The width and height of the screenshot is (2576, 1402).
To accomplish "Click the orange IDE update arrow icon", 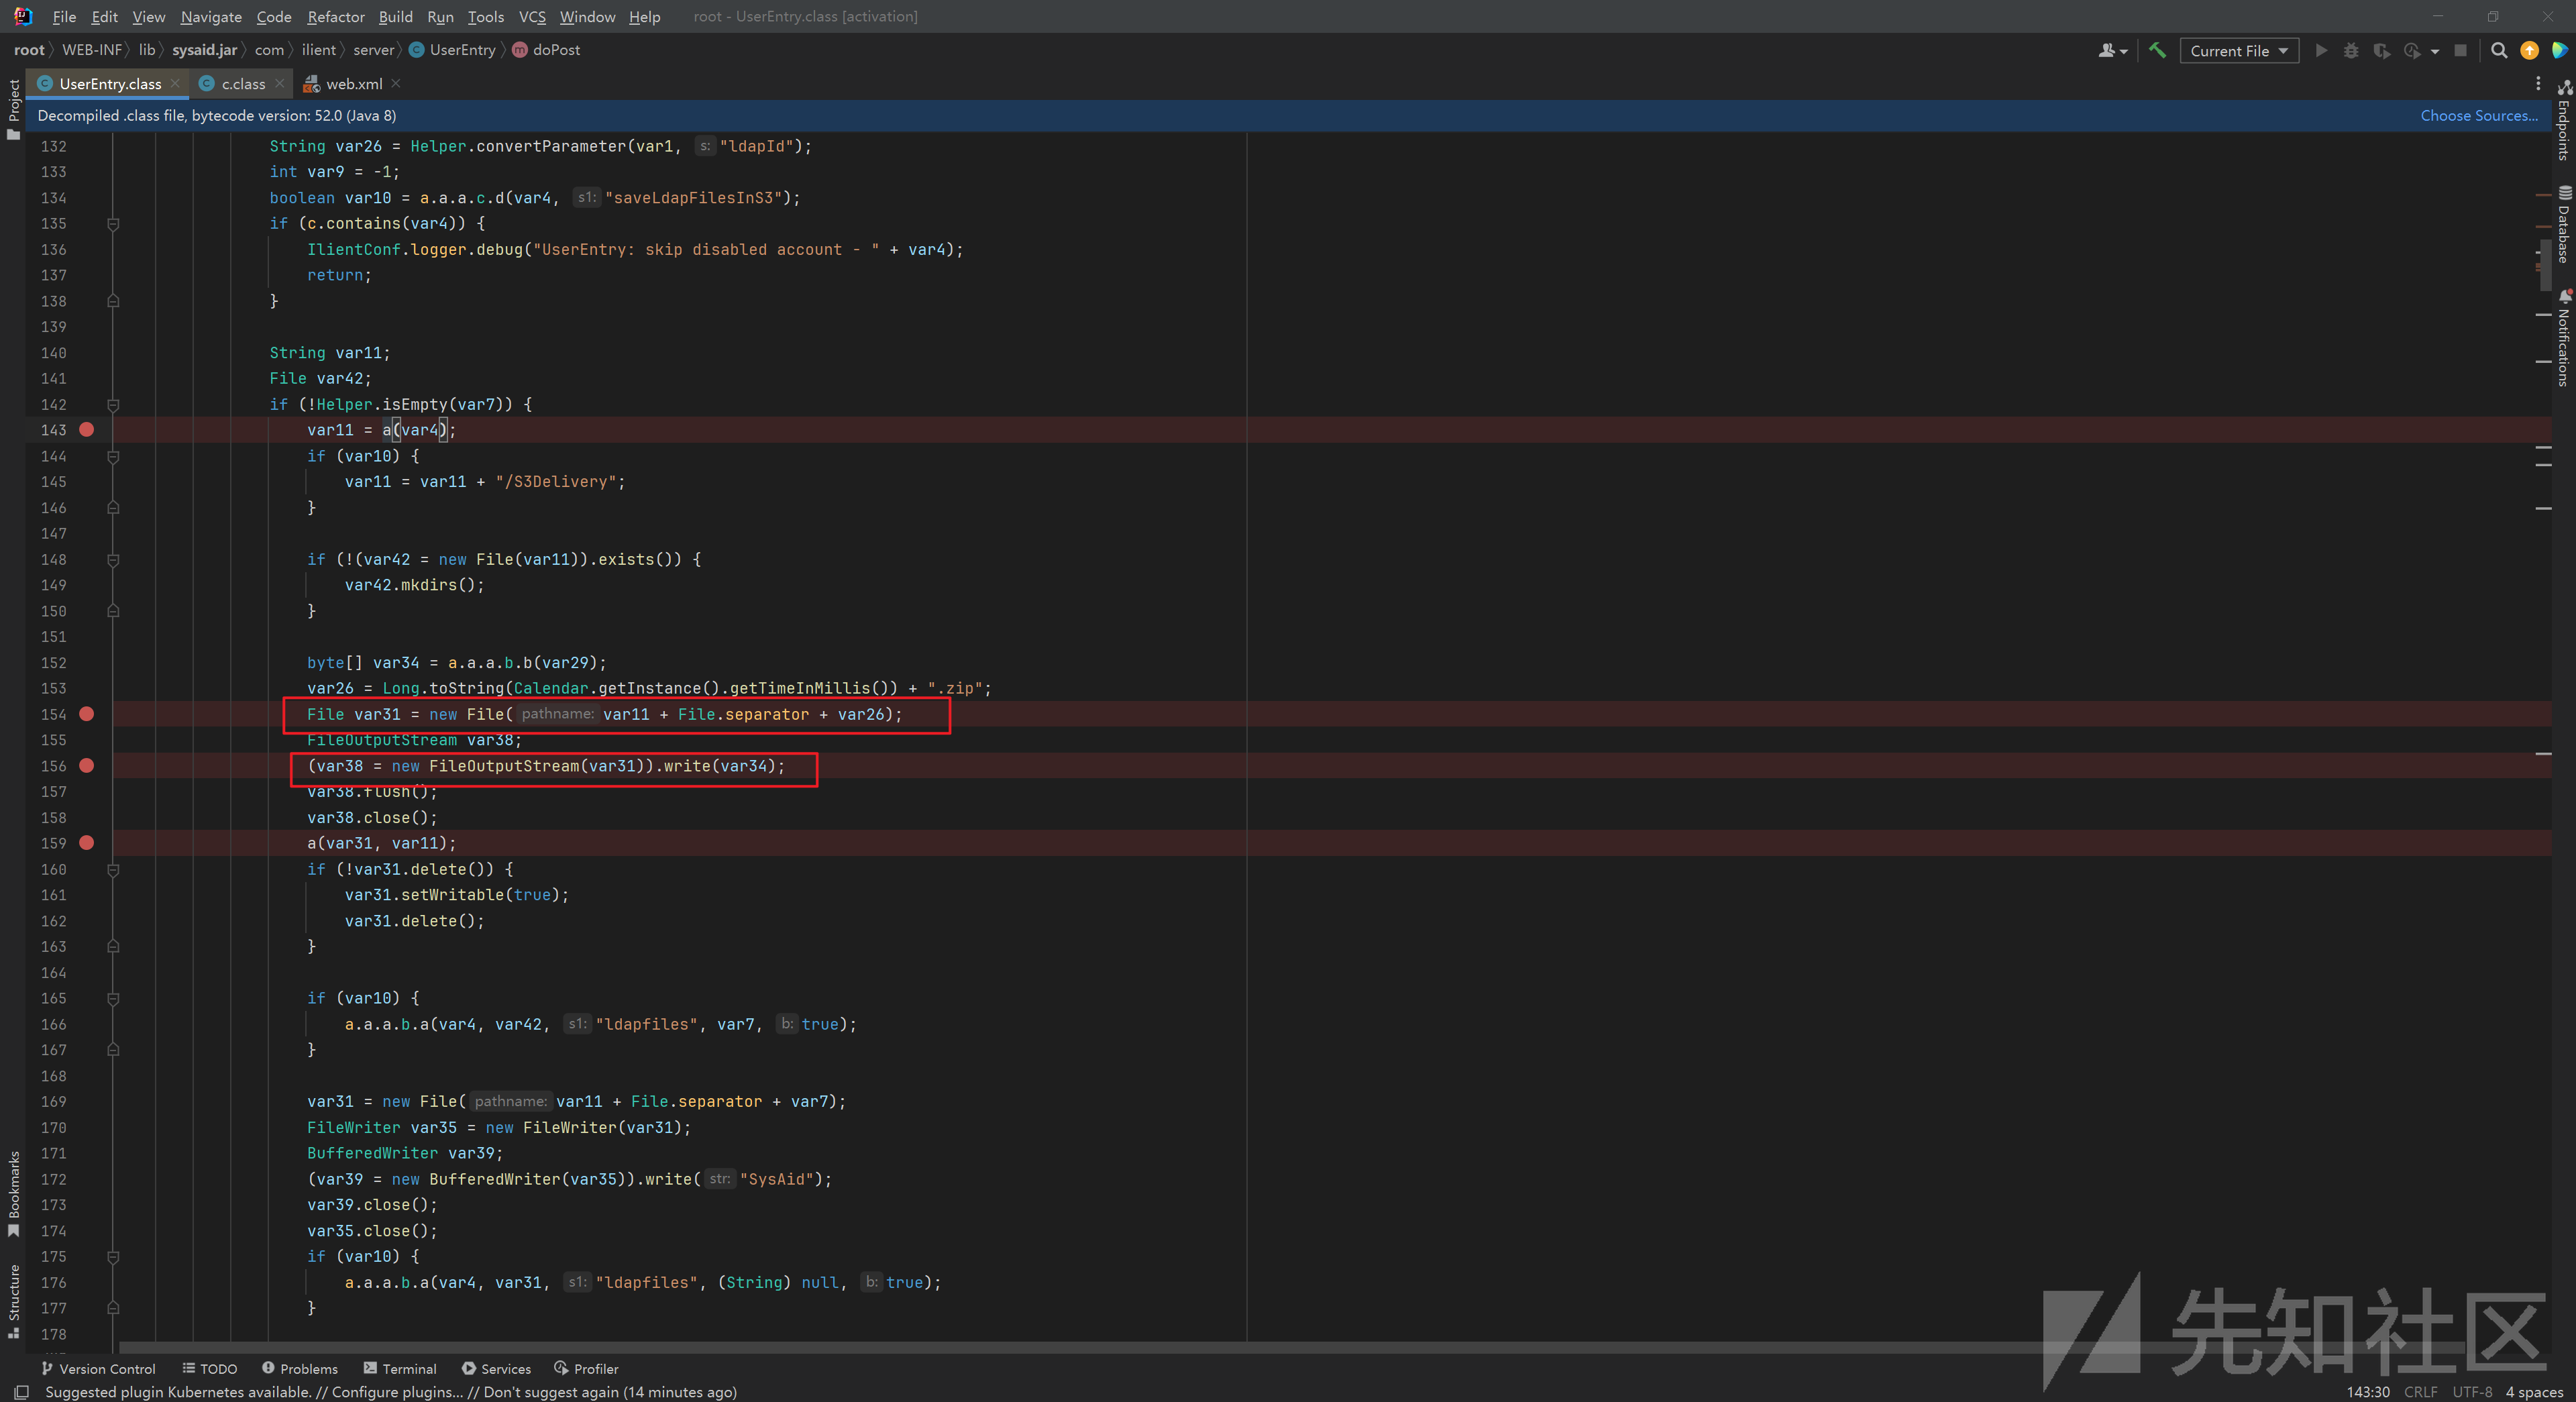I will (x=2529, y=50).
